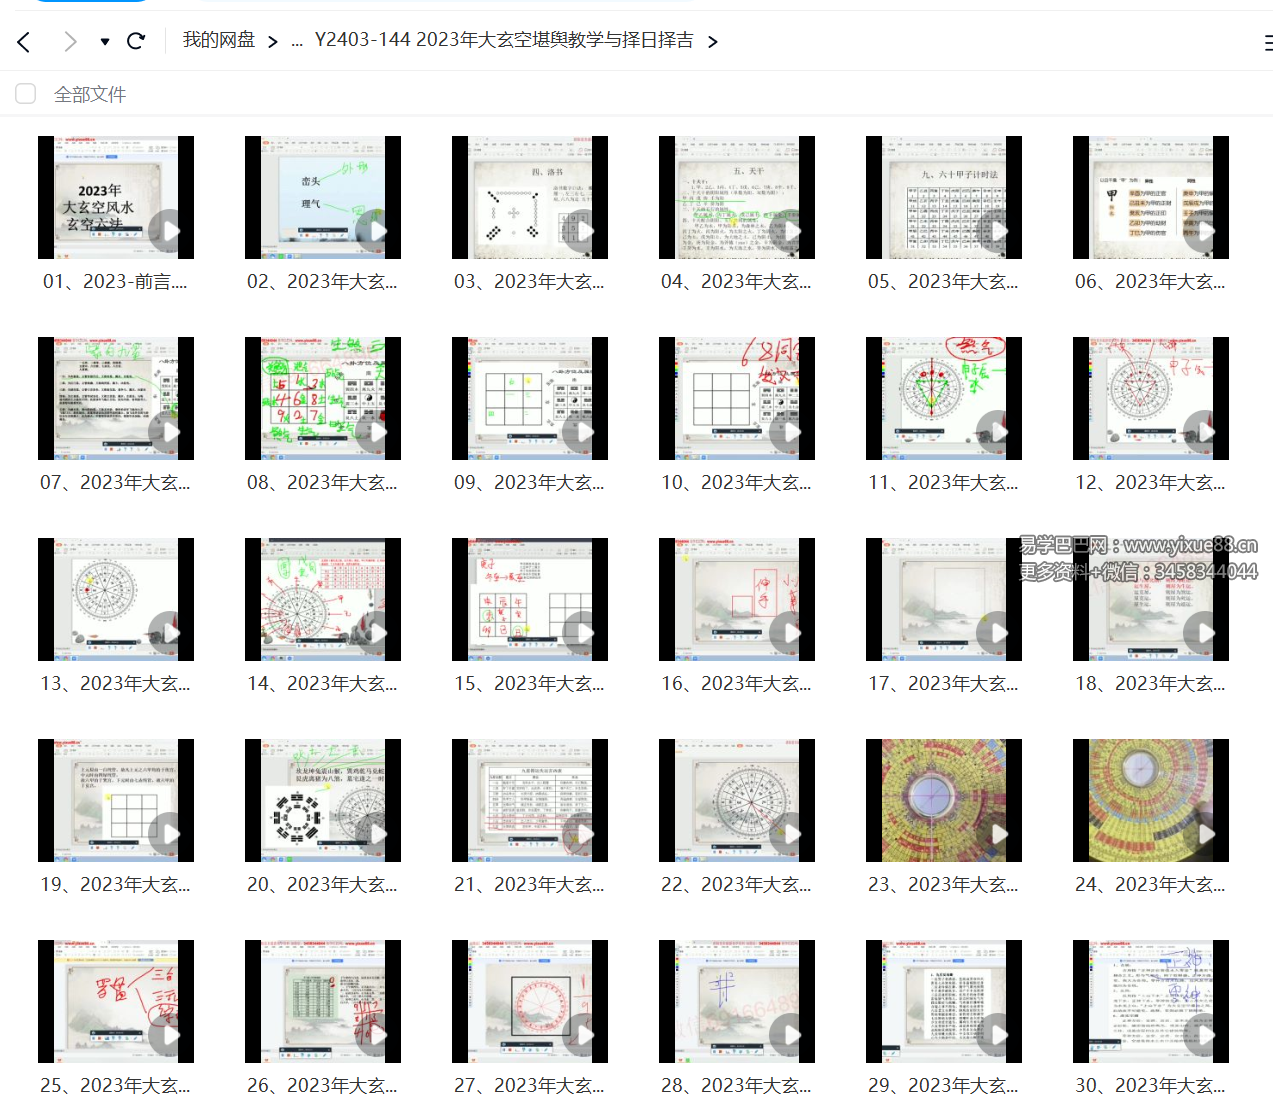Open the colorful luopan thumbnail video 24
1273x1117 pixels.
click(x=1150, y=800)
